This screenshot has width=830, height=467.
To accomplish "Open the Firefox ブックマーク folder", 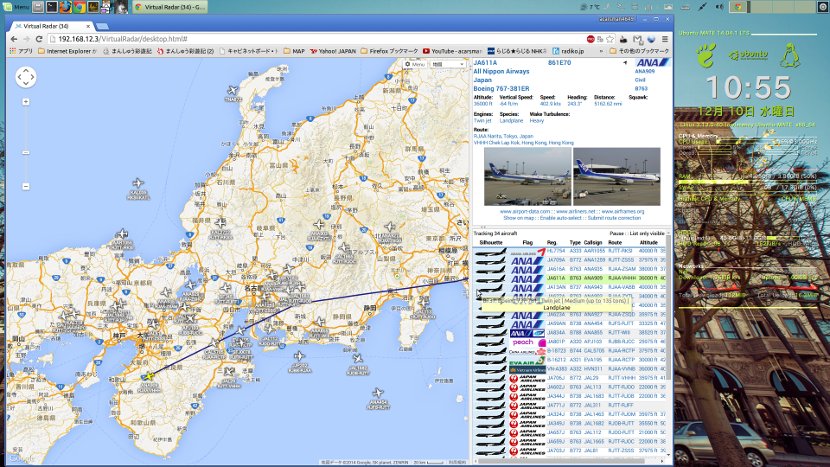I will 389,51.
